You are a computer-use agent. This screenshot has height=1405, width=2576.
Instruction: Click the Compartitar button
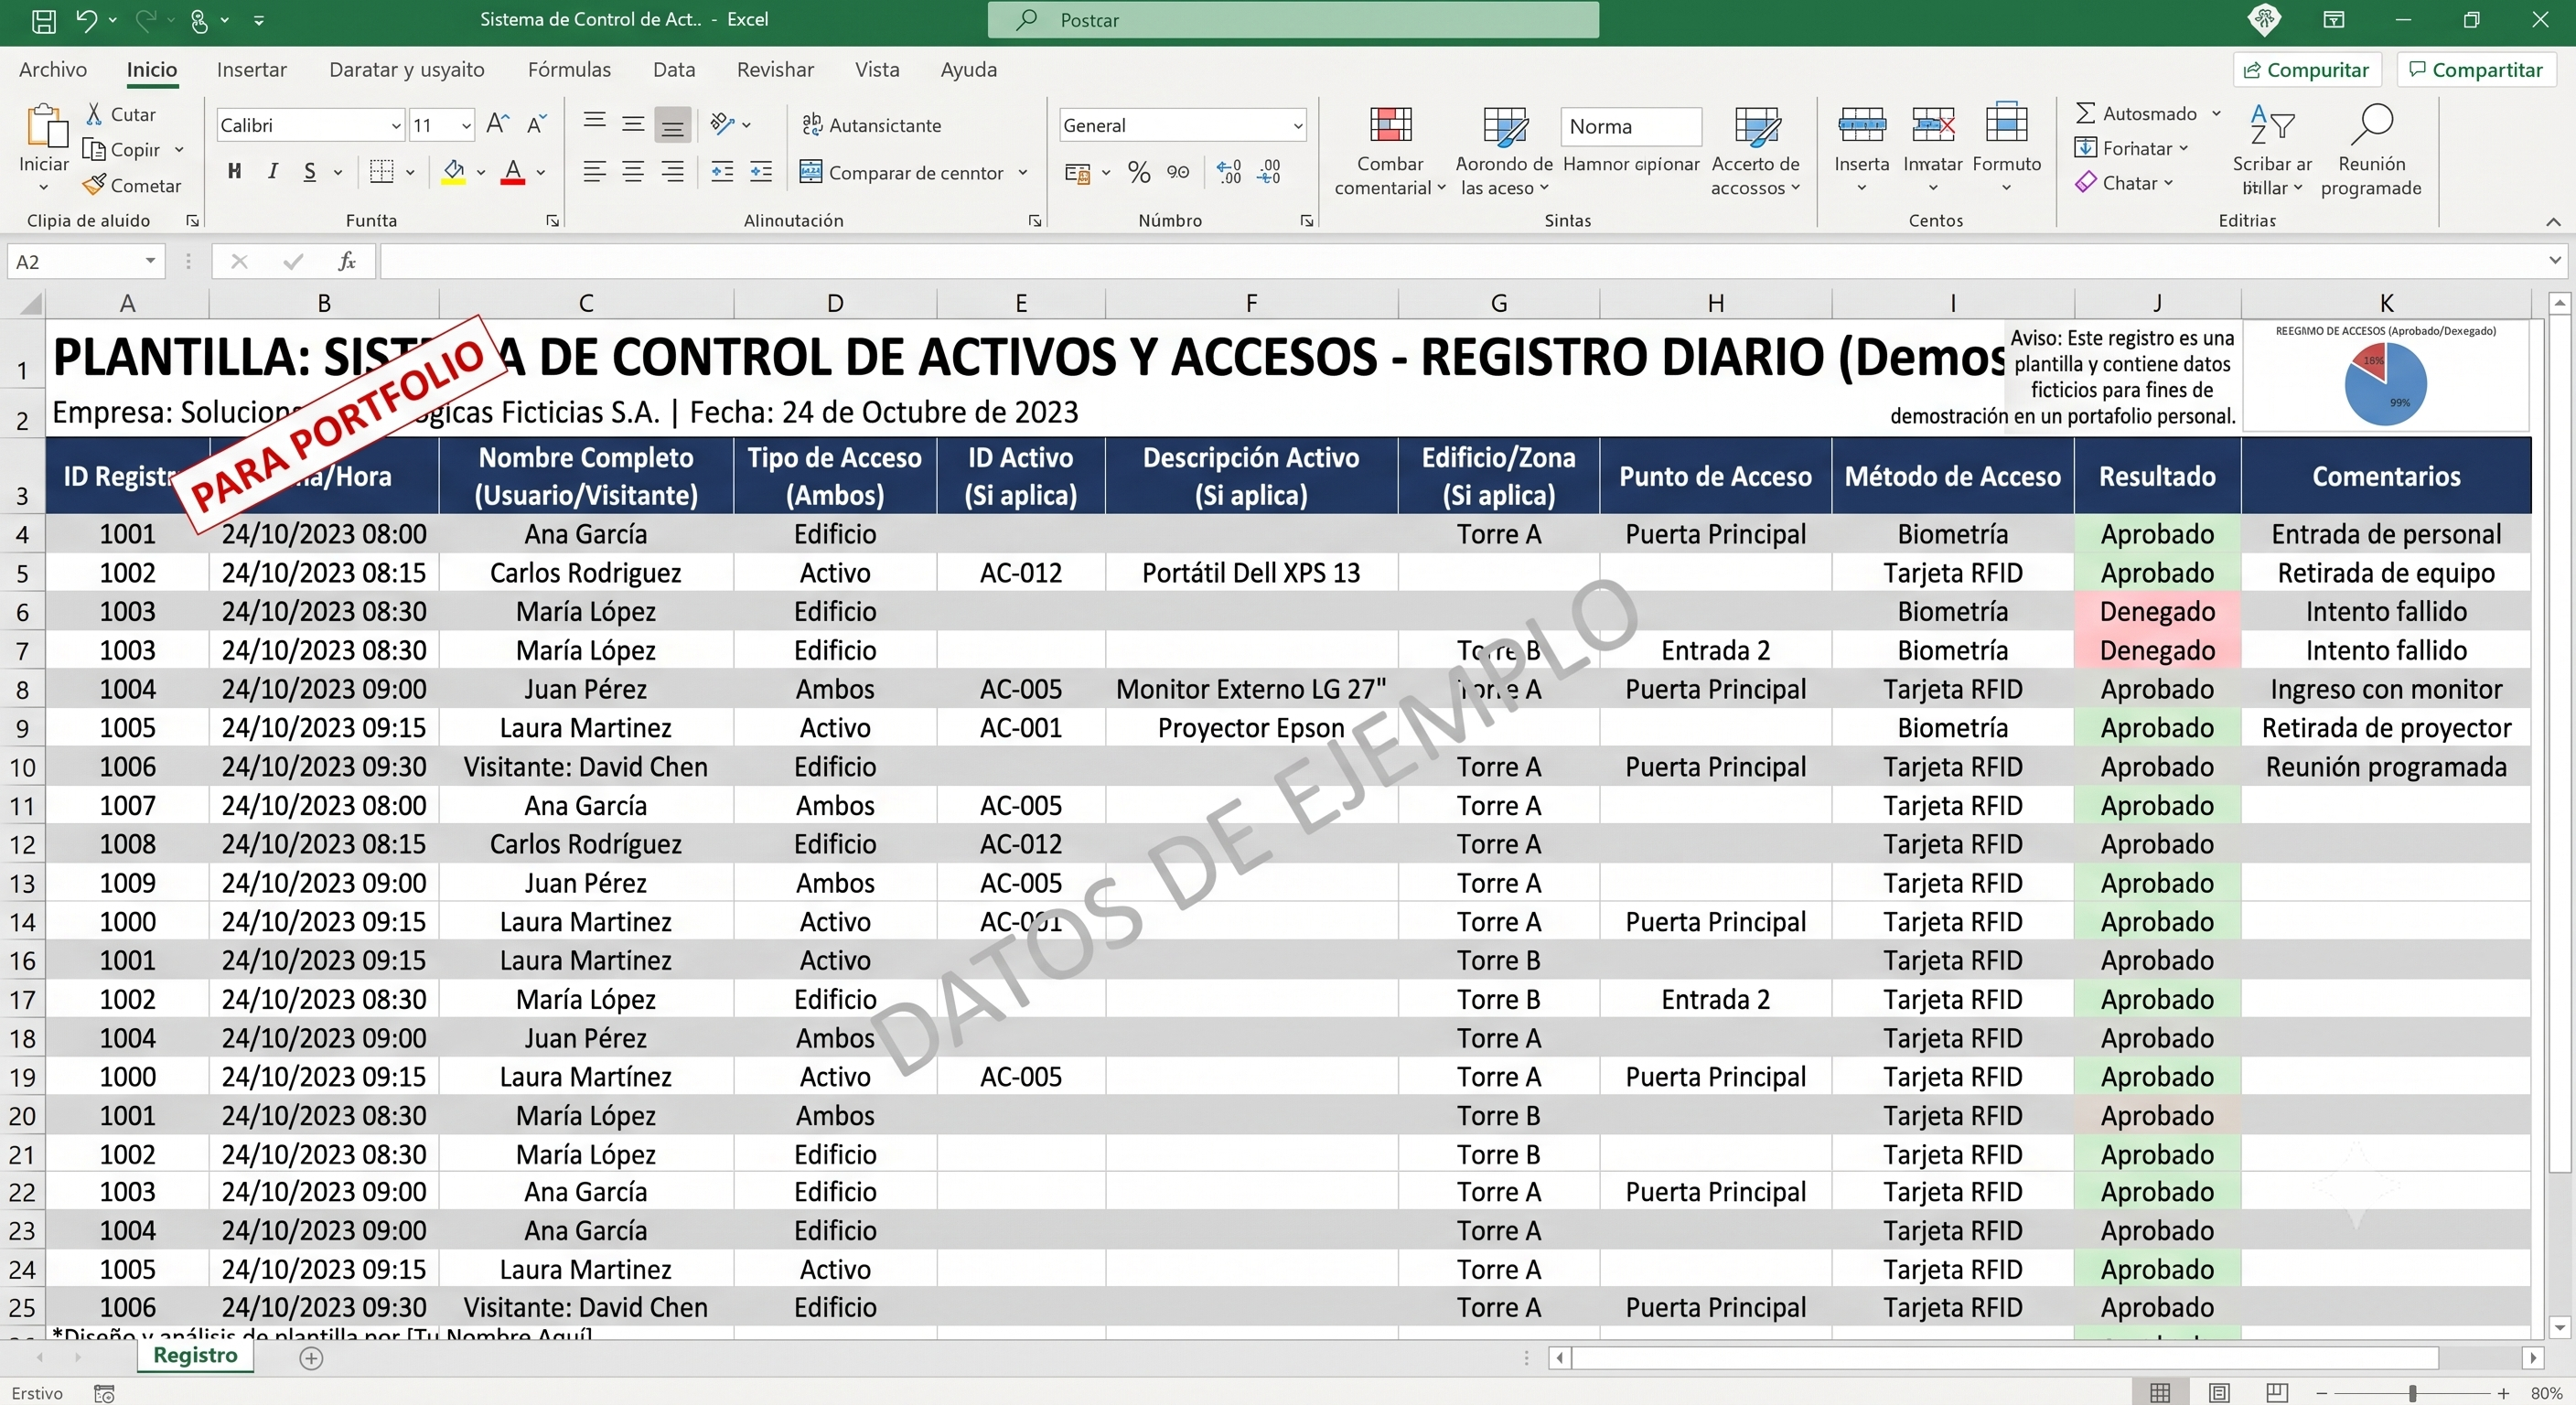2476,70
